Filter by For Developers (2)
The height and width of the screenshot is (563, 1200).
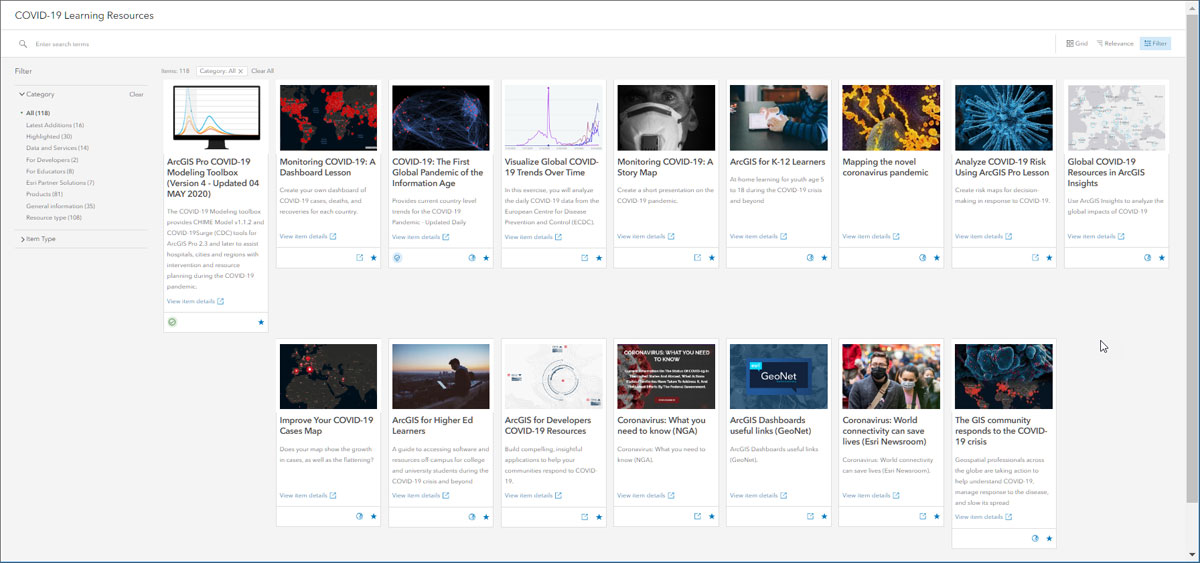52,160
